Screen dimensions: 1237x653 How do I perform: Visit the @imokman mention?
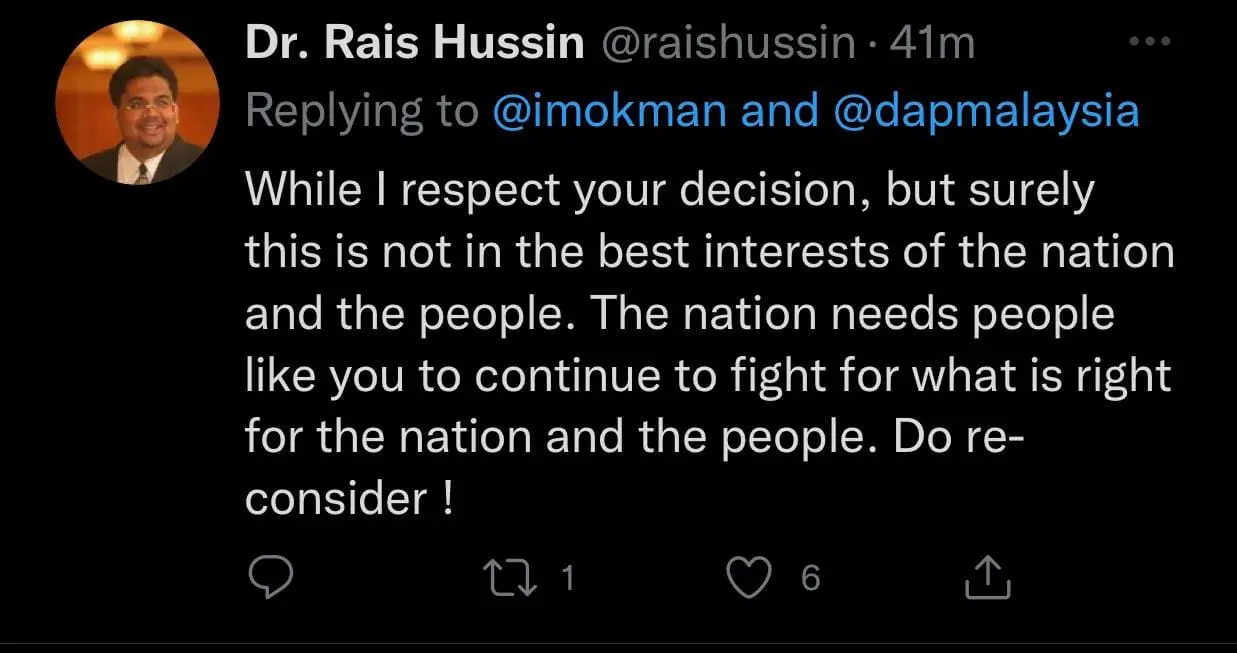(610, 111)
